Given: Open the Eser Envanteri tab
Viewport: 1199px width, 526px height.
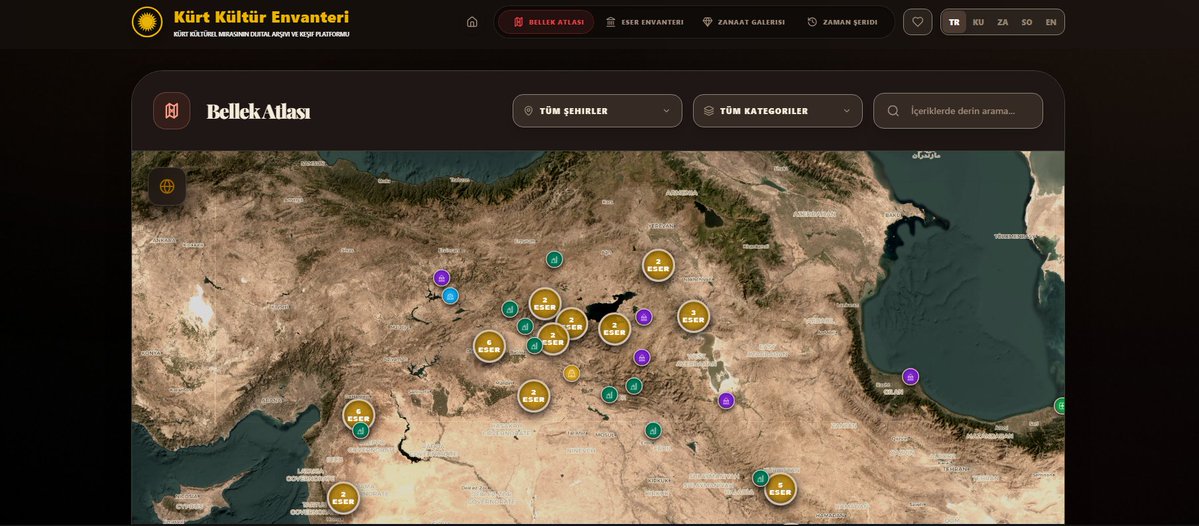Looking at the screenshot, I should (x=645, y=22).
